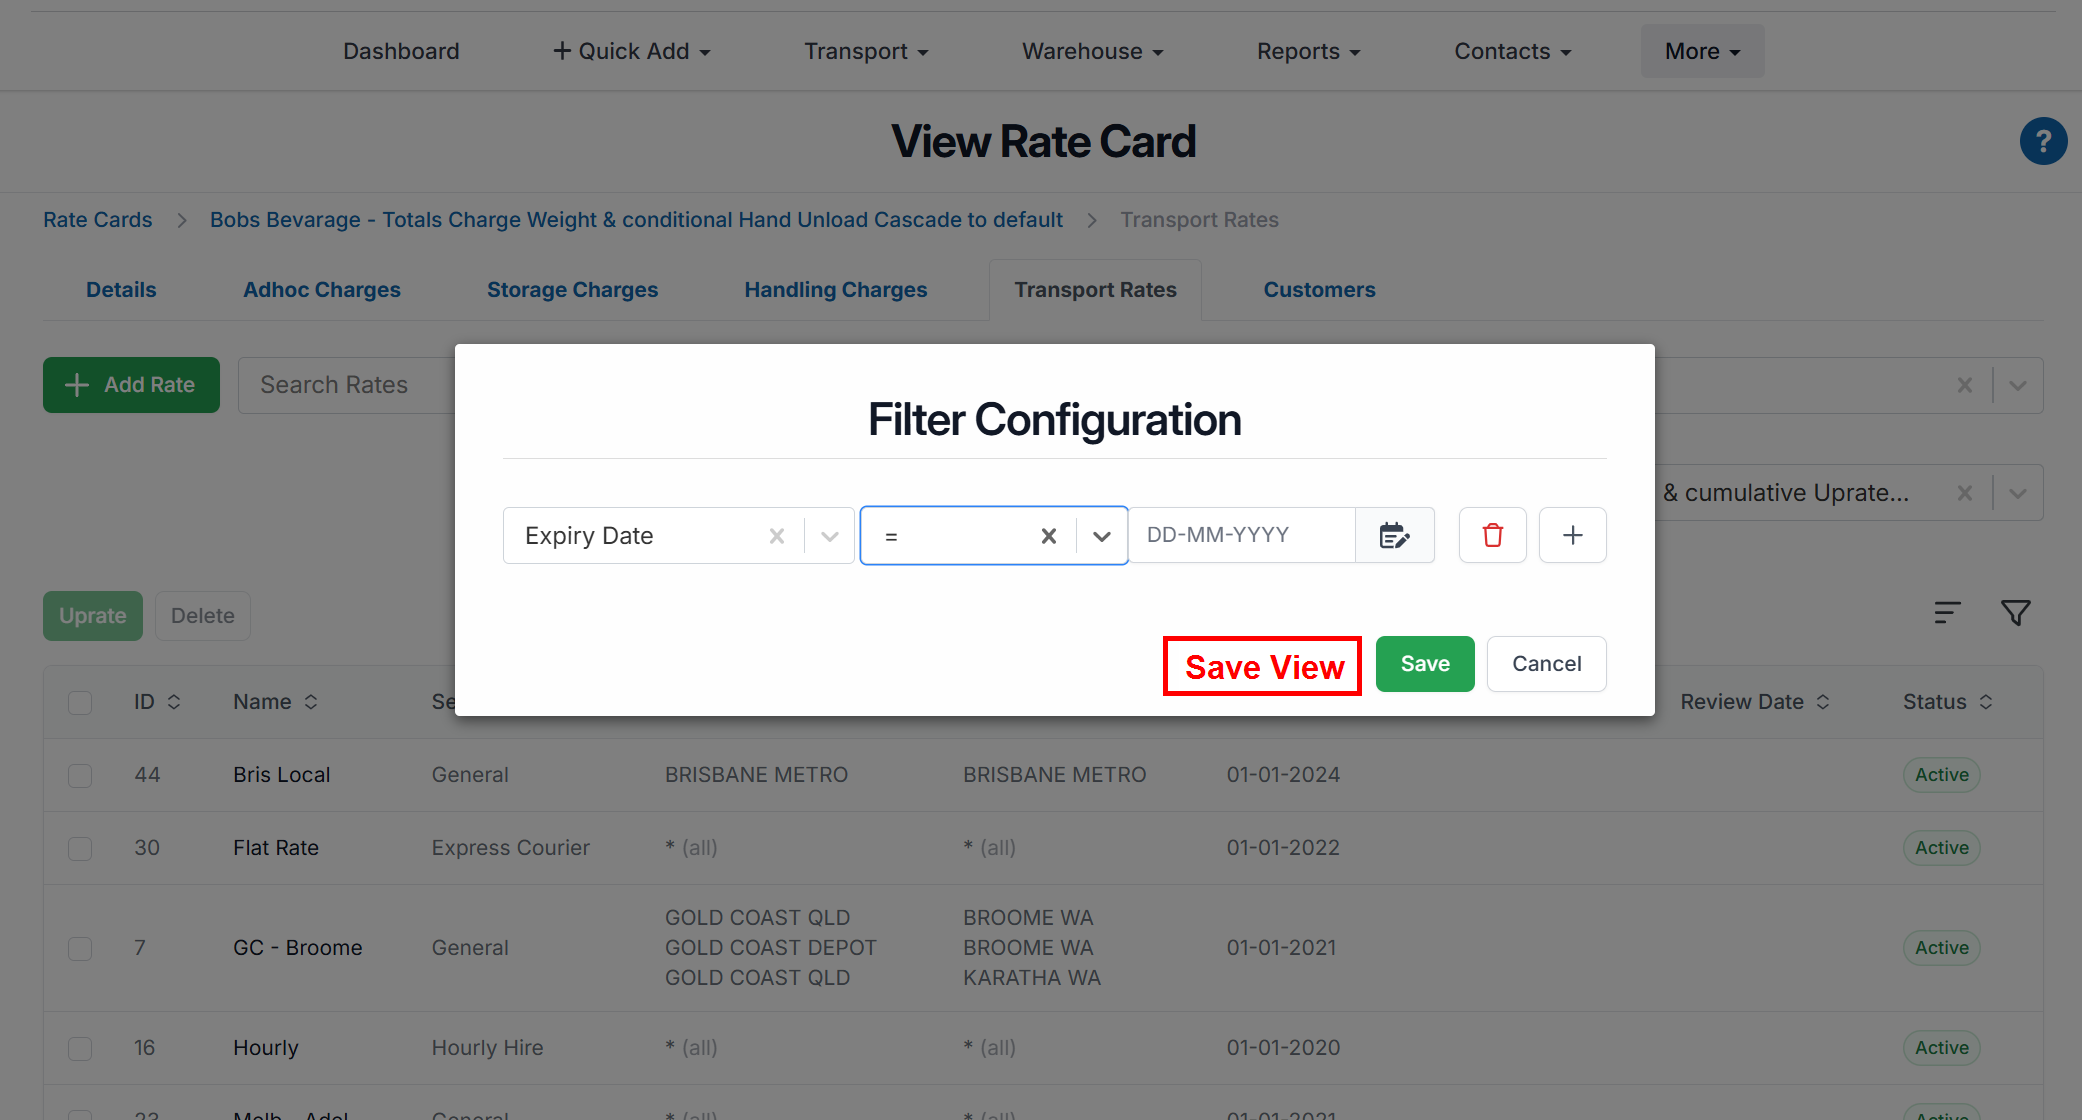Click the Save View button
This screenshot has width=2082, height=1120.
[1263, 666]
